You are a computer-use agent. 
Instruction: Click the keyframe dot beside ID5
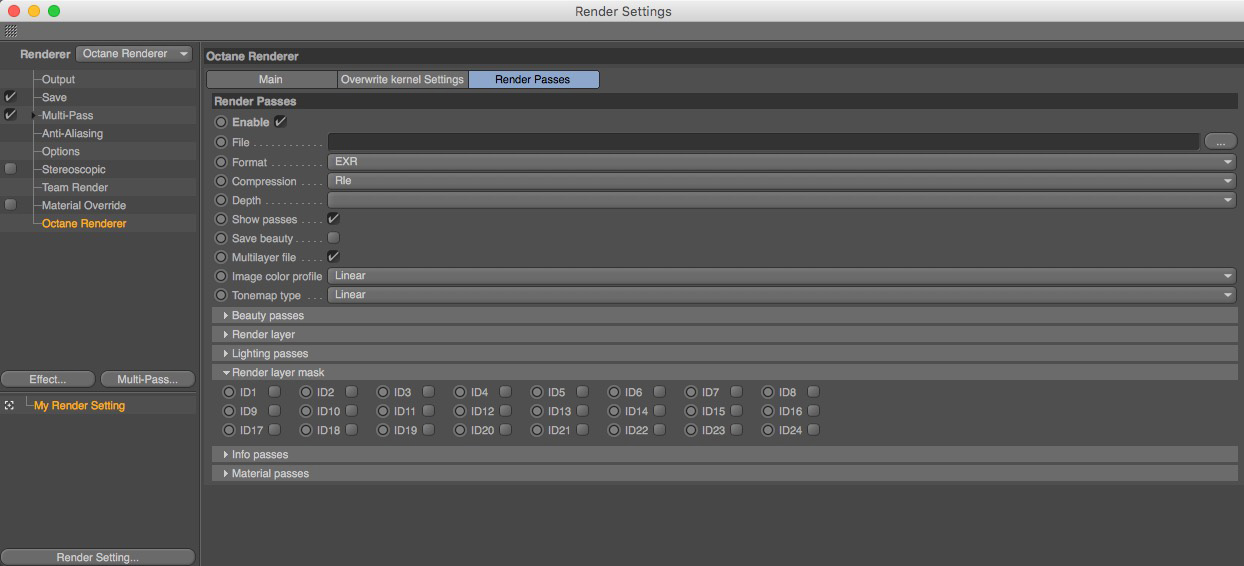coord(537,392)
